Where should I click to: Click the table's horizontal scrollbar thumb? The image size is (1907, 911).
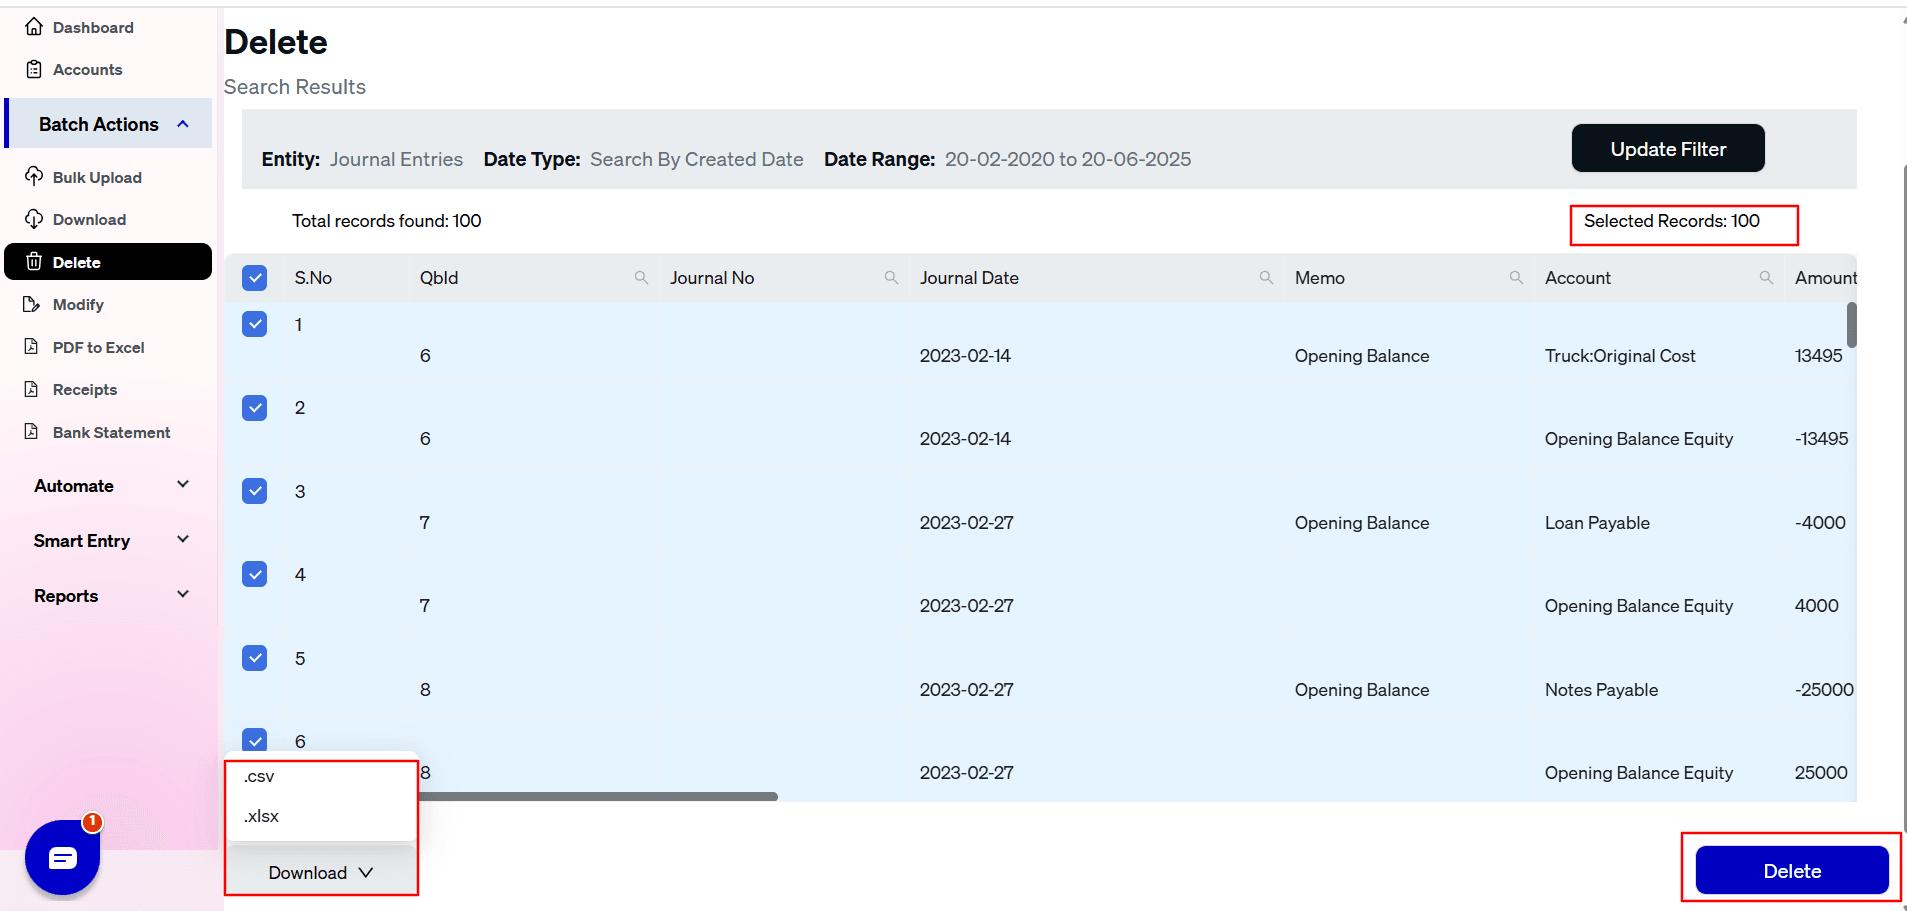598,797
